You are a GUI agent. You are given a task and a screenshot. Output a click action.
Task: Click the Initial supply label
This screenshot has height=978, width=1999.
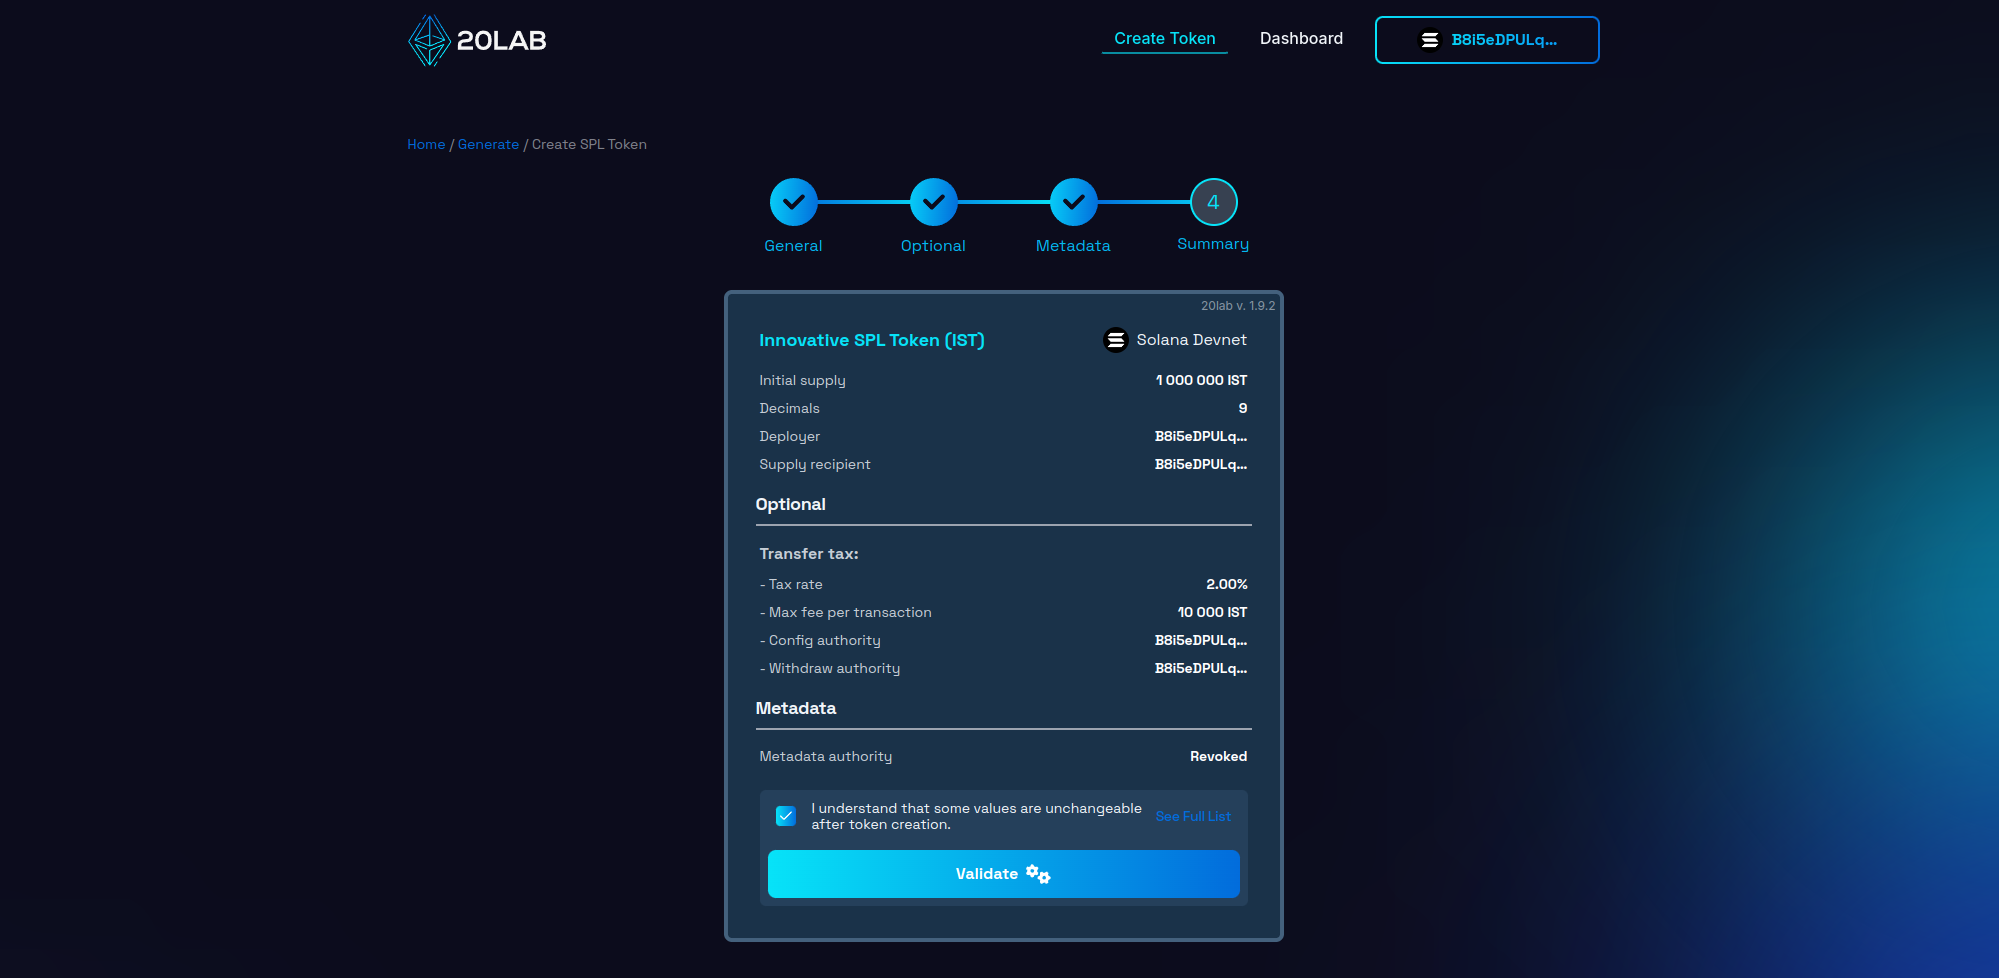click(802, 380)
